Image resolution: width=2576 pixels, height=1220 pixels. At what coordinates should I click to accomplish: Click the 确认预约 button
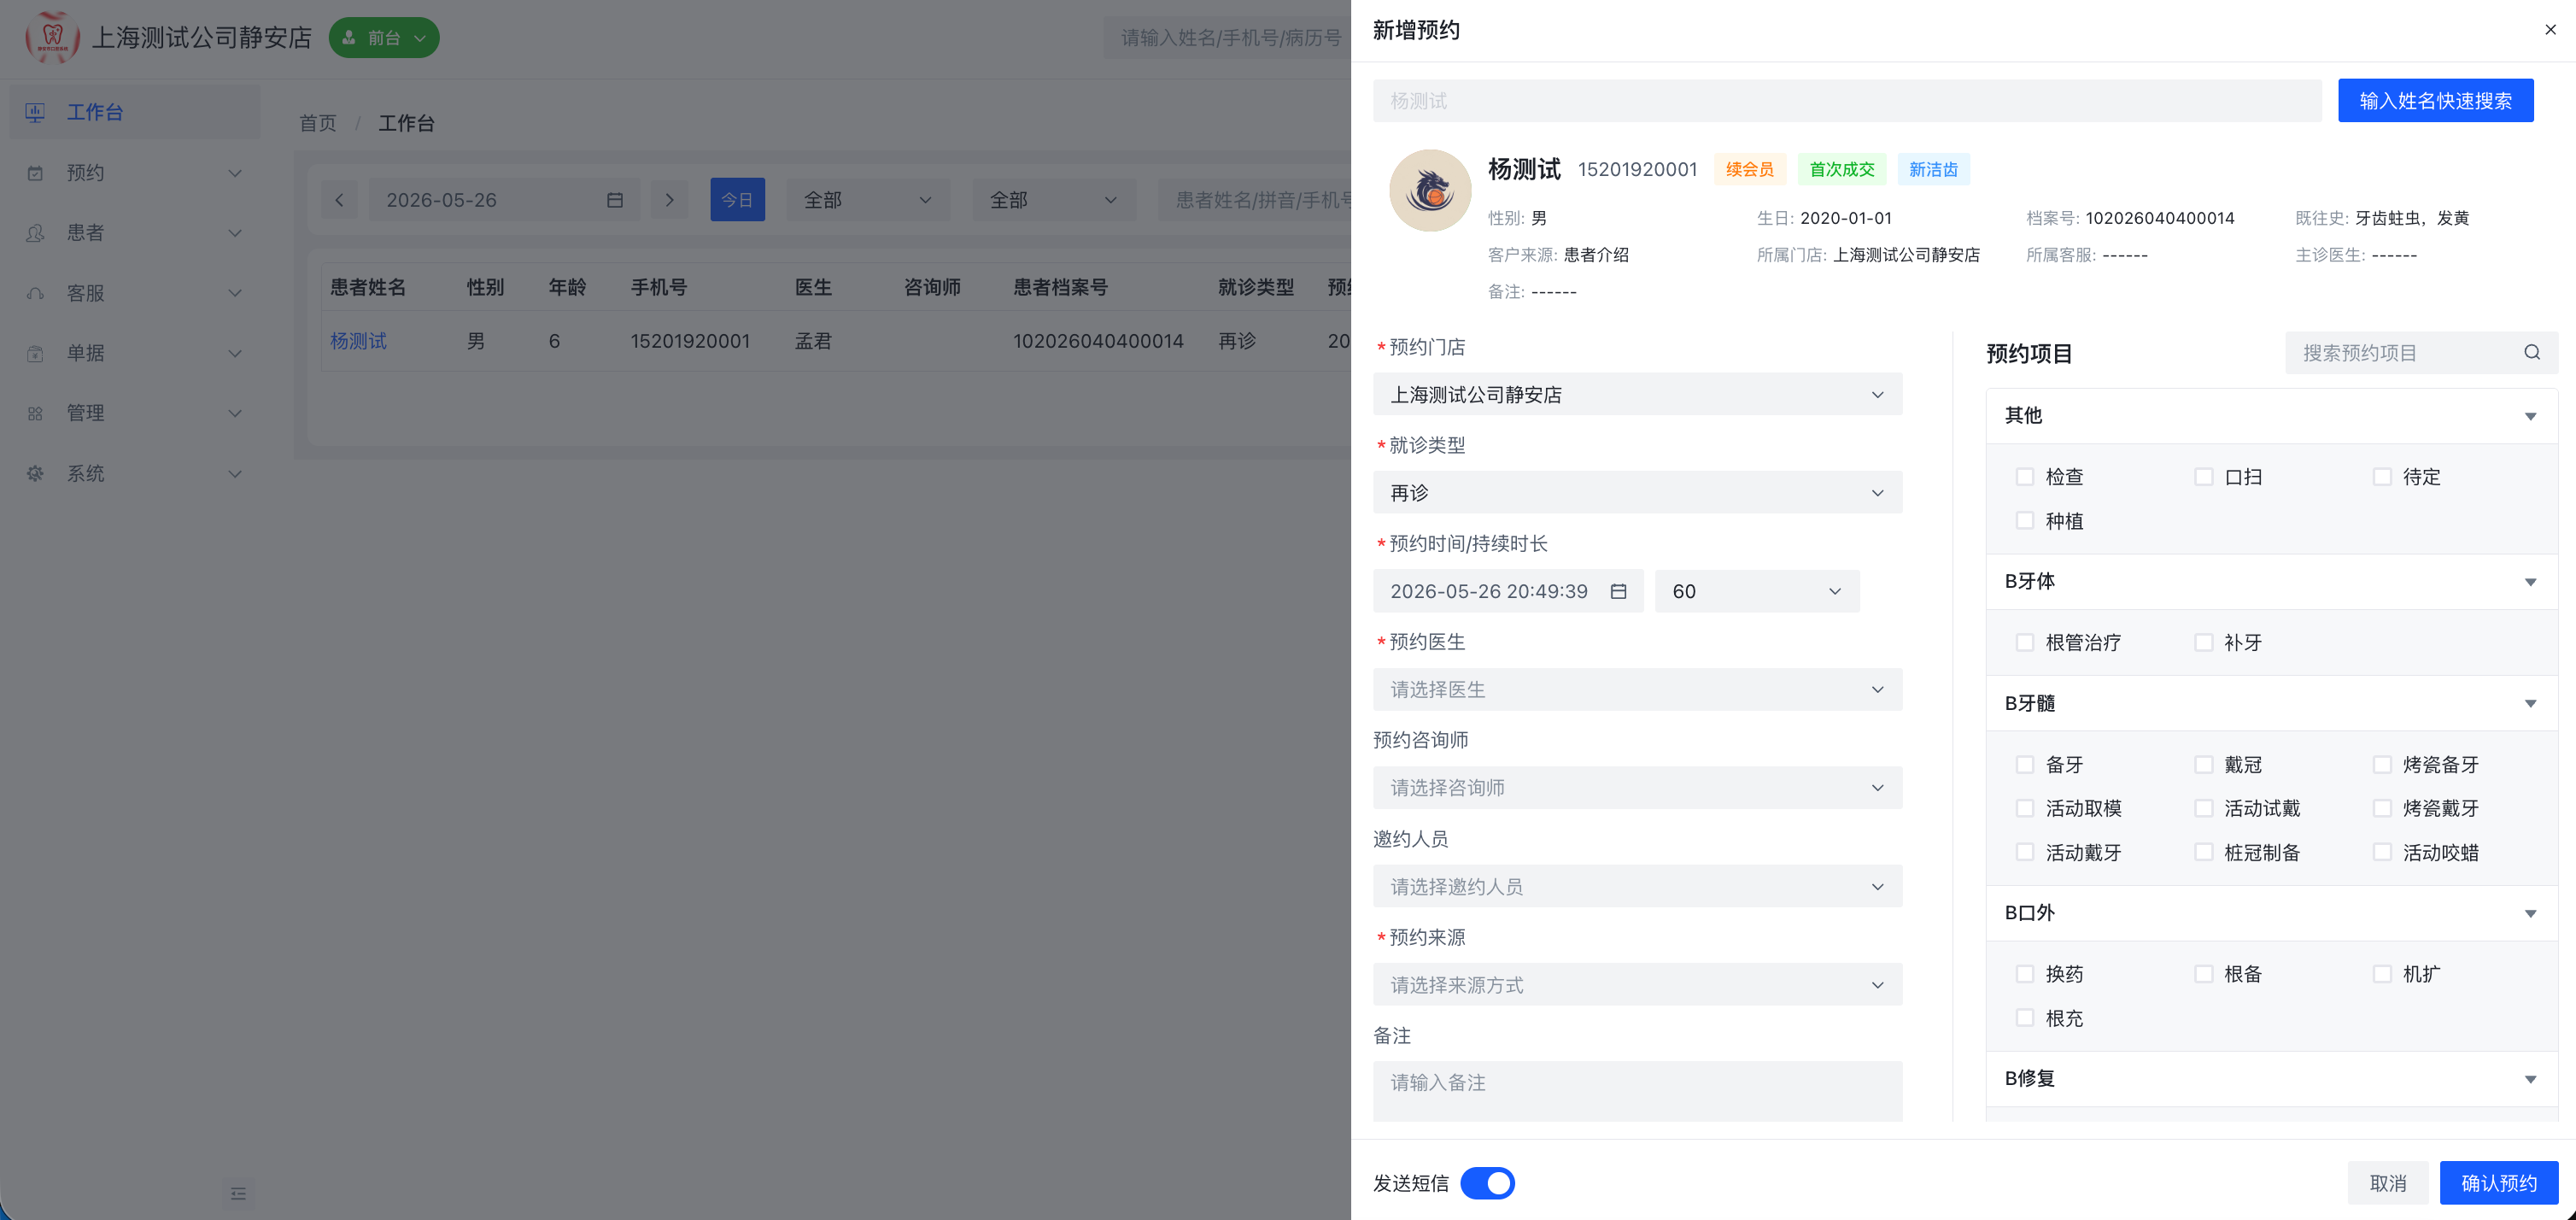tap(2498, 1183)
